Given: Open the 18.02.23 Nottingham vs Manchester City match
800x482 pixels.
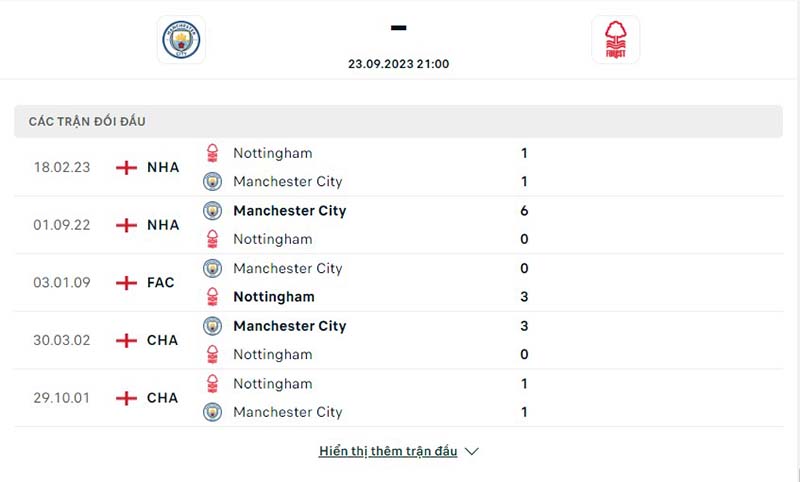Looking at the screenshot, I should pyautogui.click(x=398, y=167).
